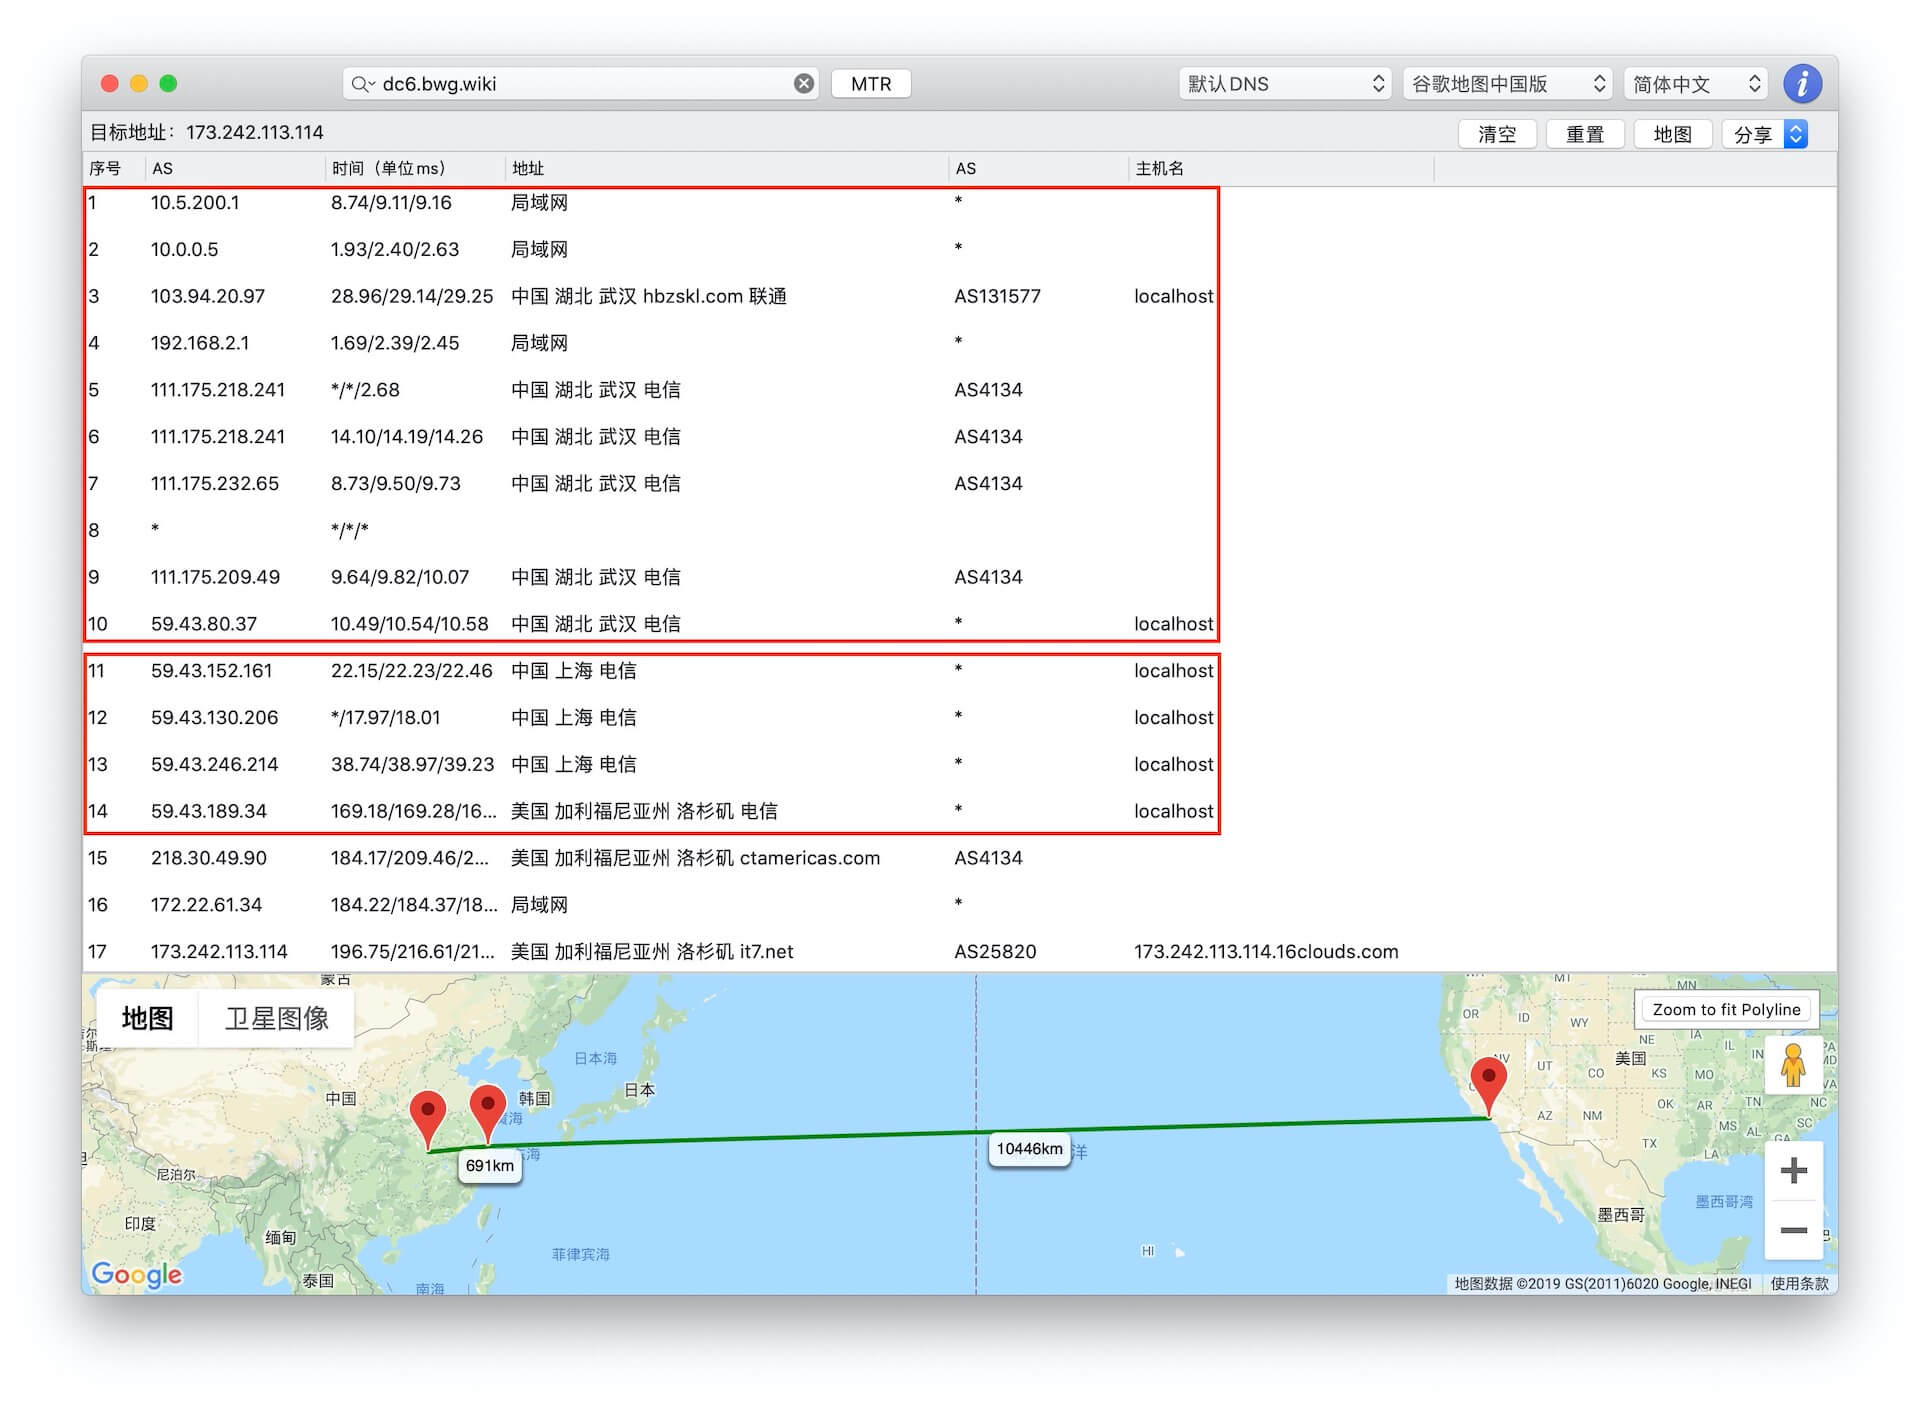
Task: Open the 默认DNS dropdown
Action: [1284, 83]
